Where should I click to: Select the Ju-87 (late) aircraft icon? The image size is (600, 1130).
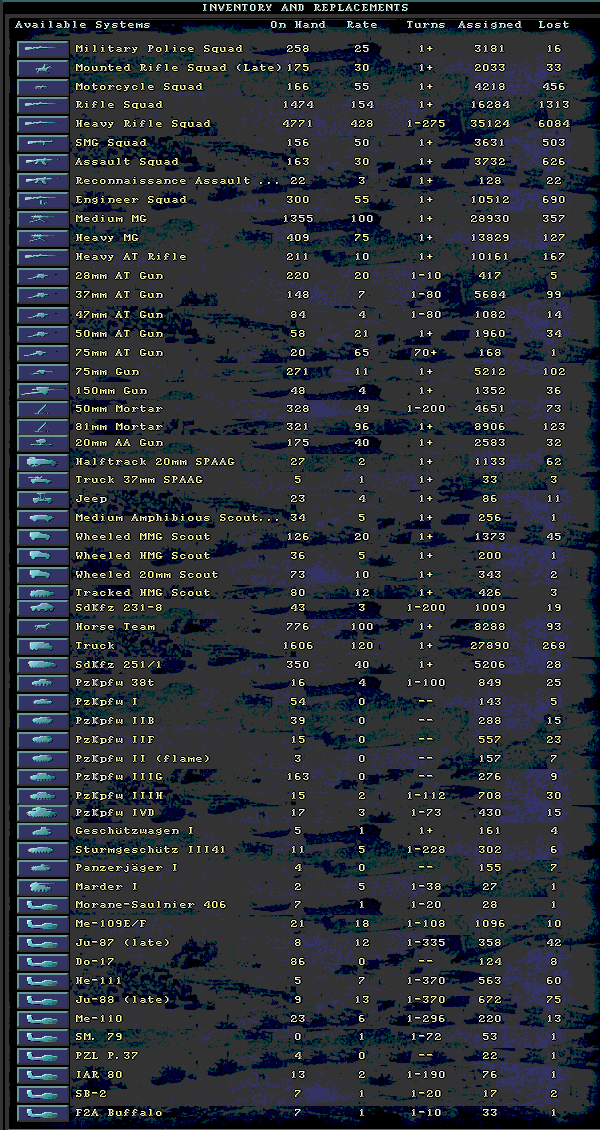(x=43, y=943)
